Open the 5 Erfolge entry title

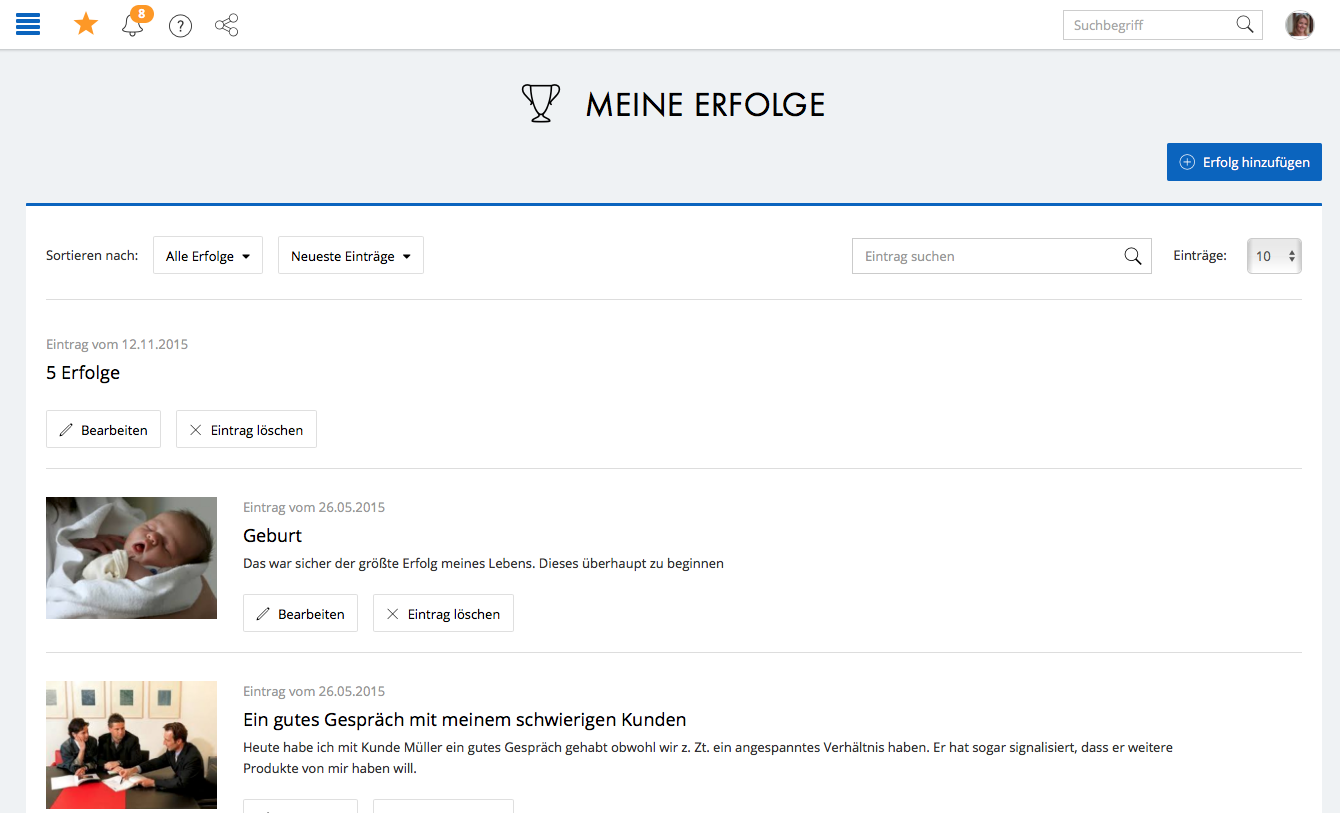[83, 373]
